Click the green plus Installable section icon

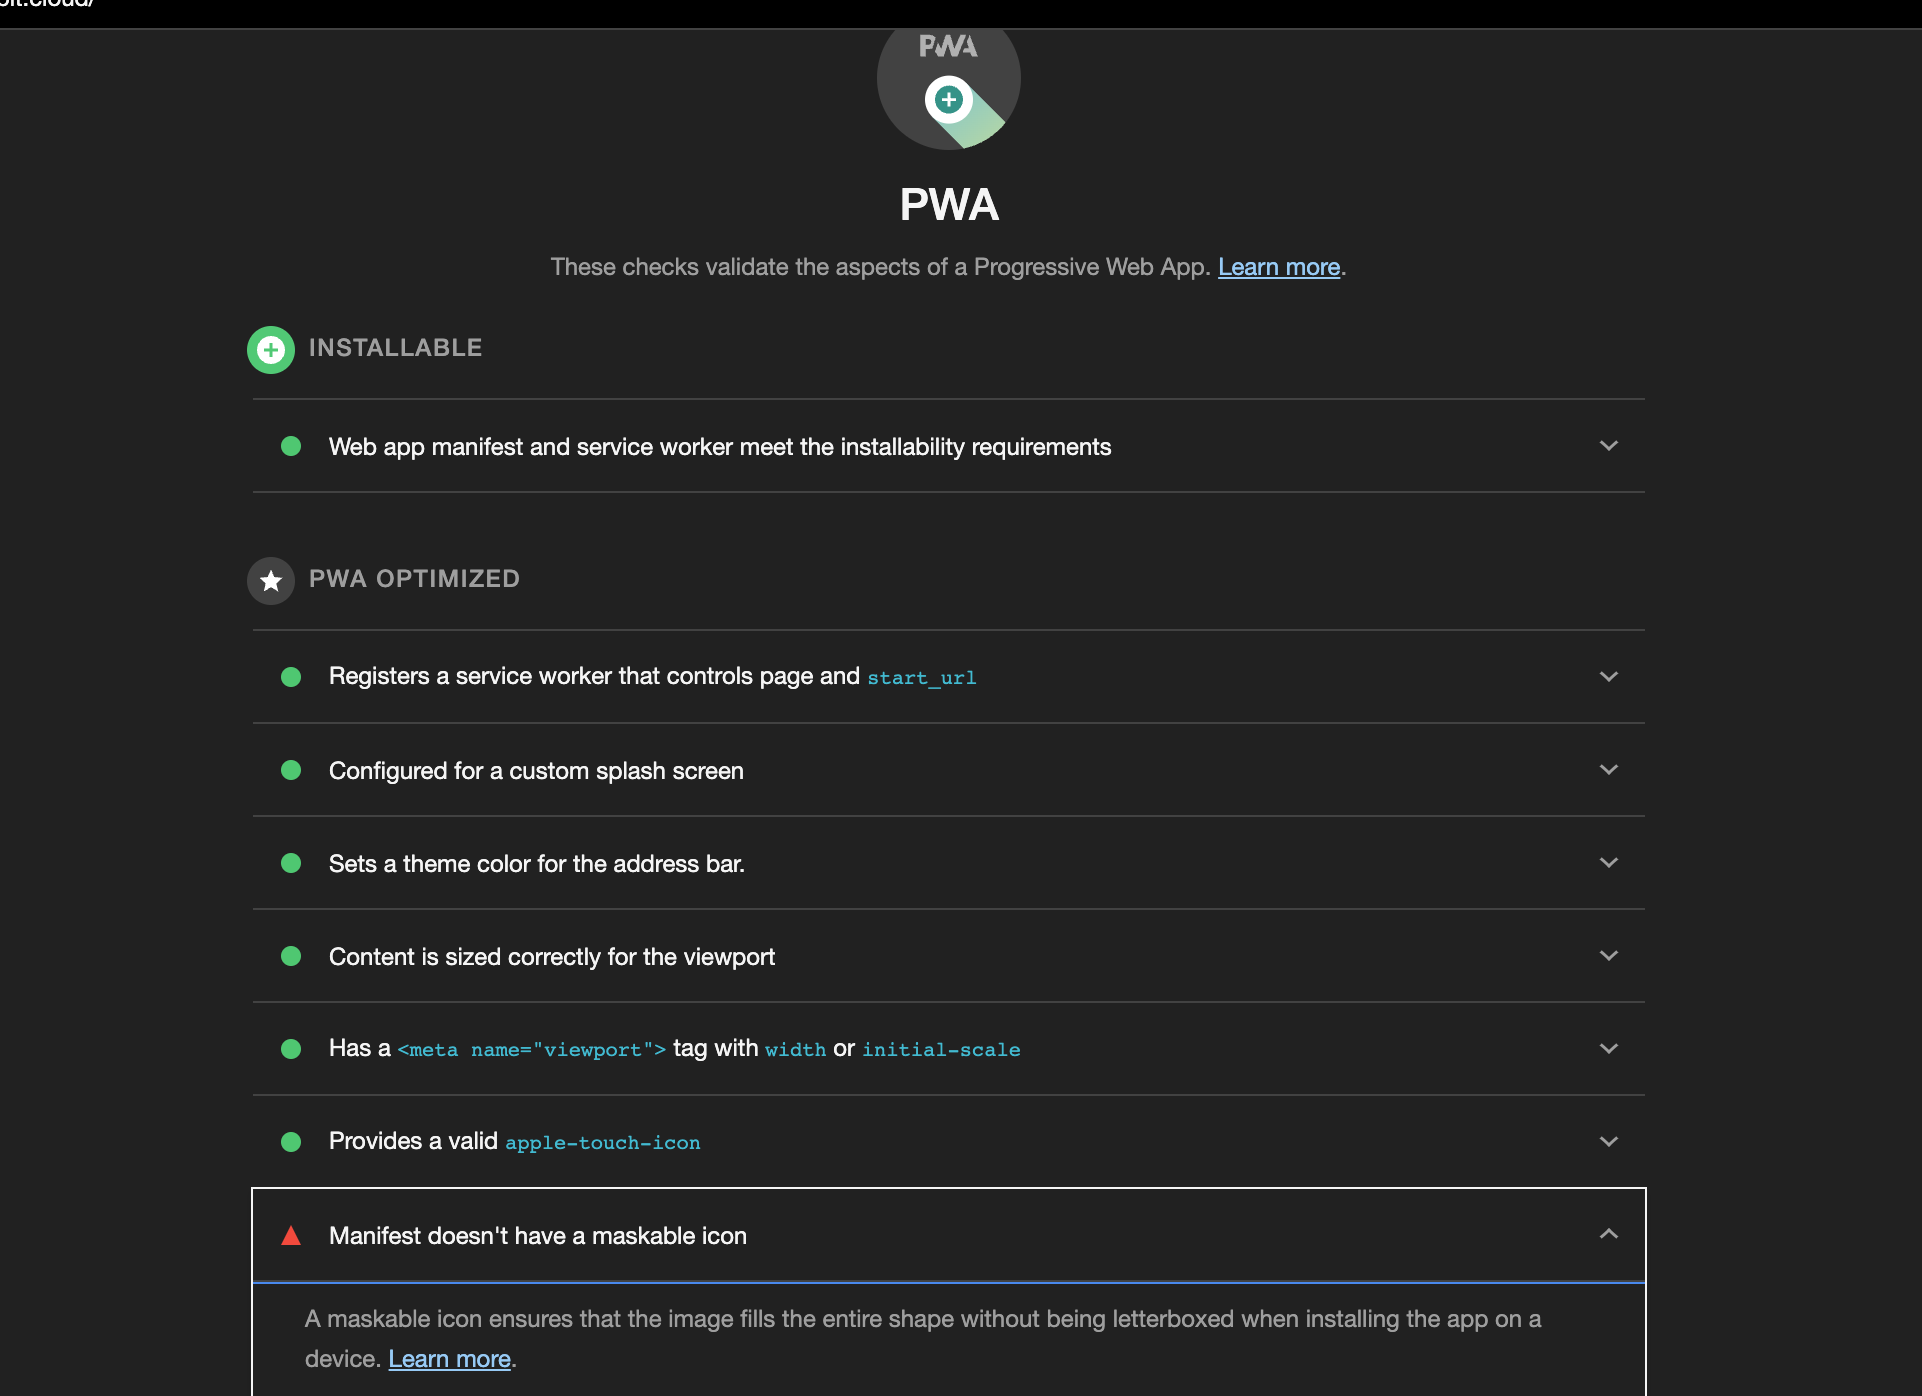(270, 349)
